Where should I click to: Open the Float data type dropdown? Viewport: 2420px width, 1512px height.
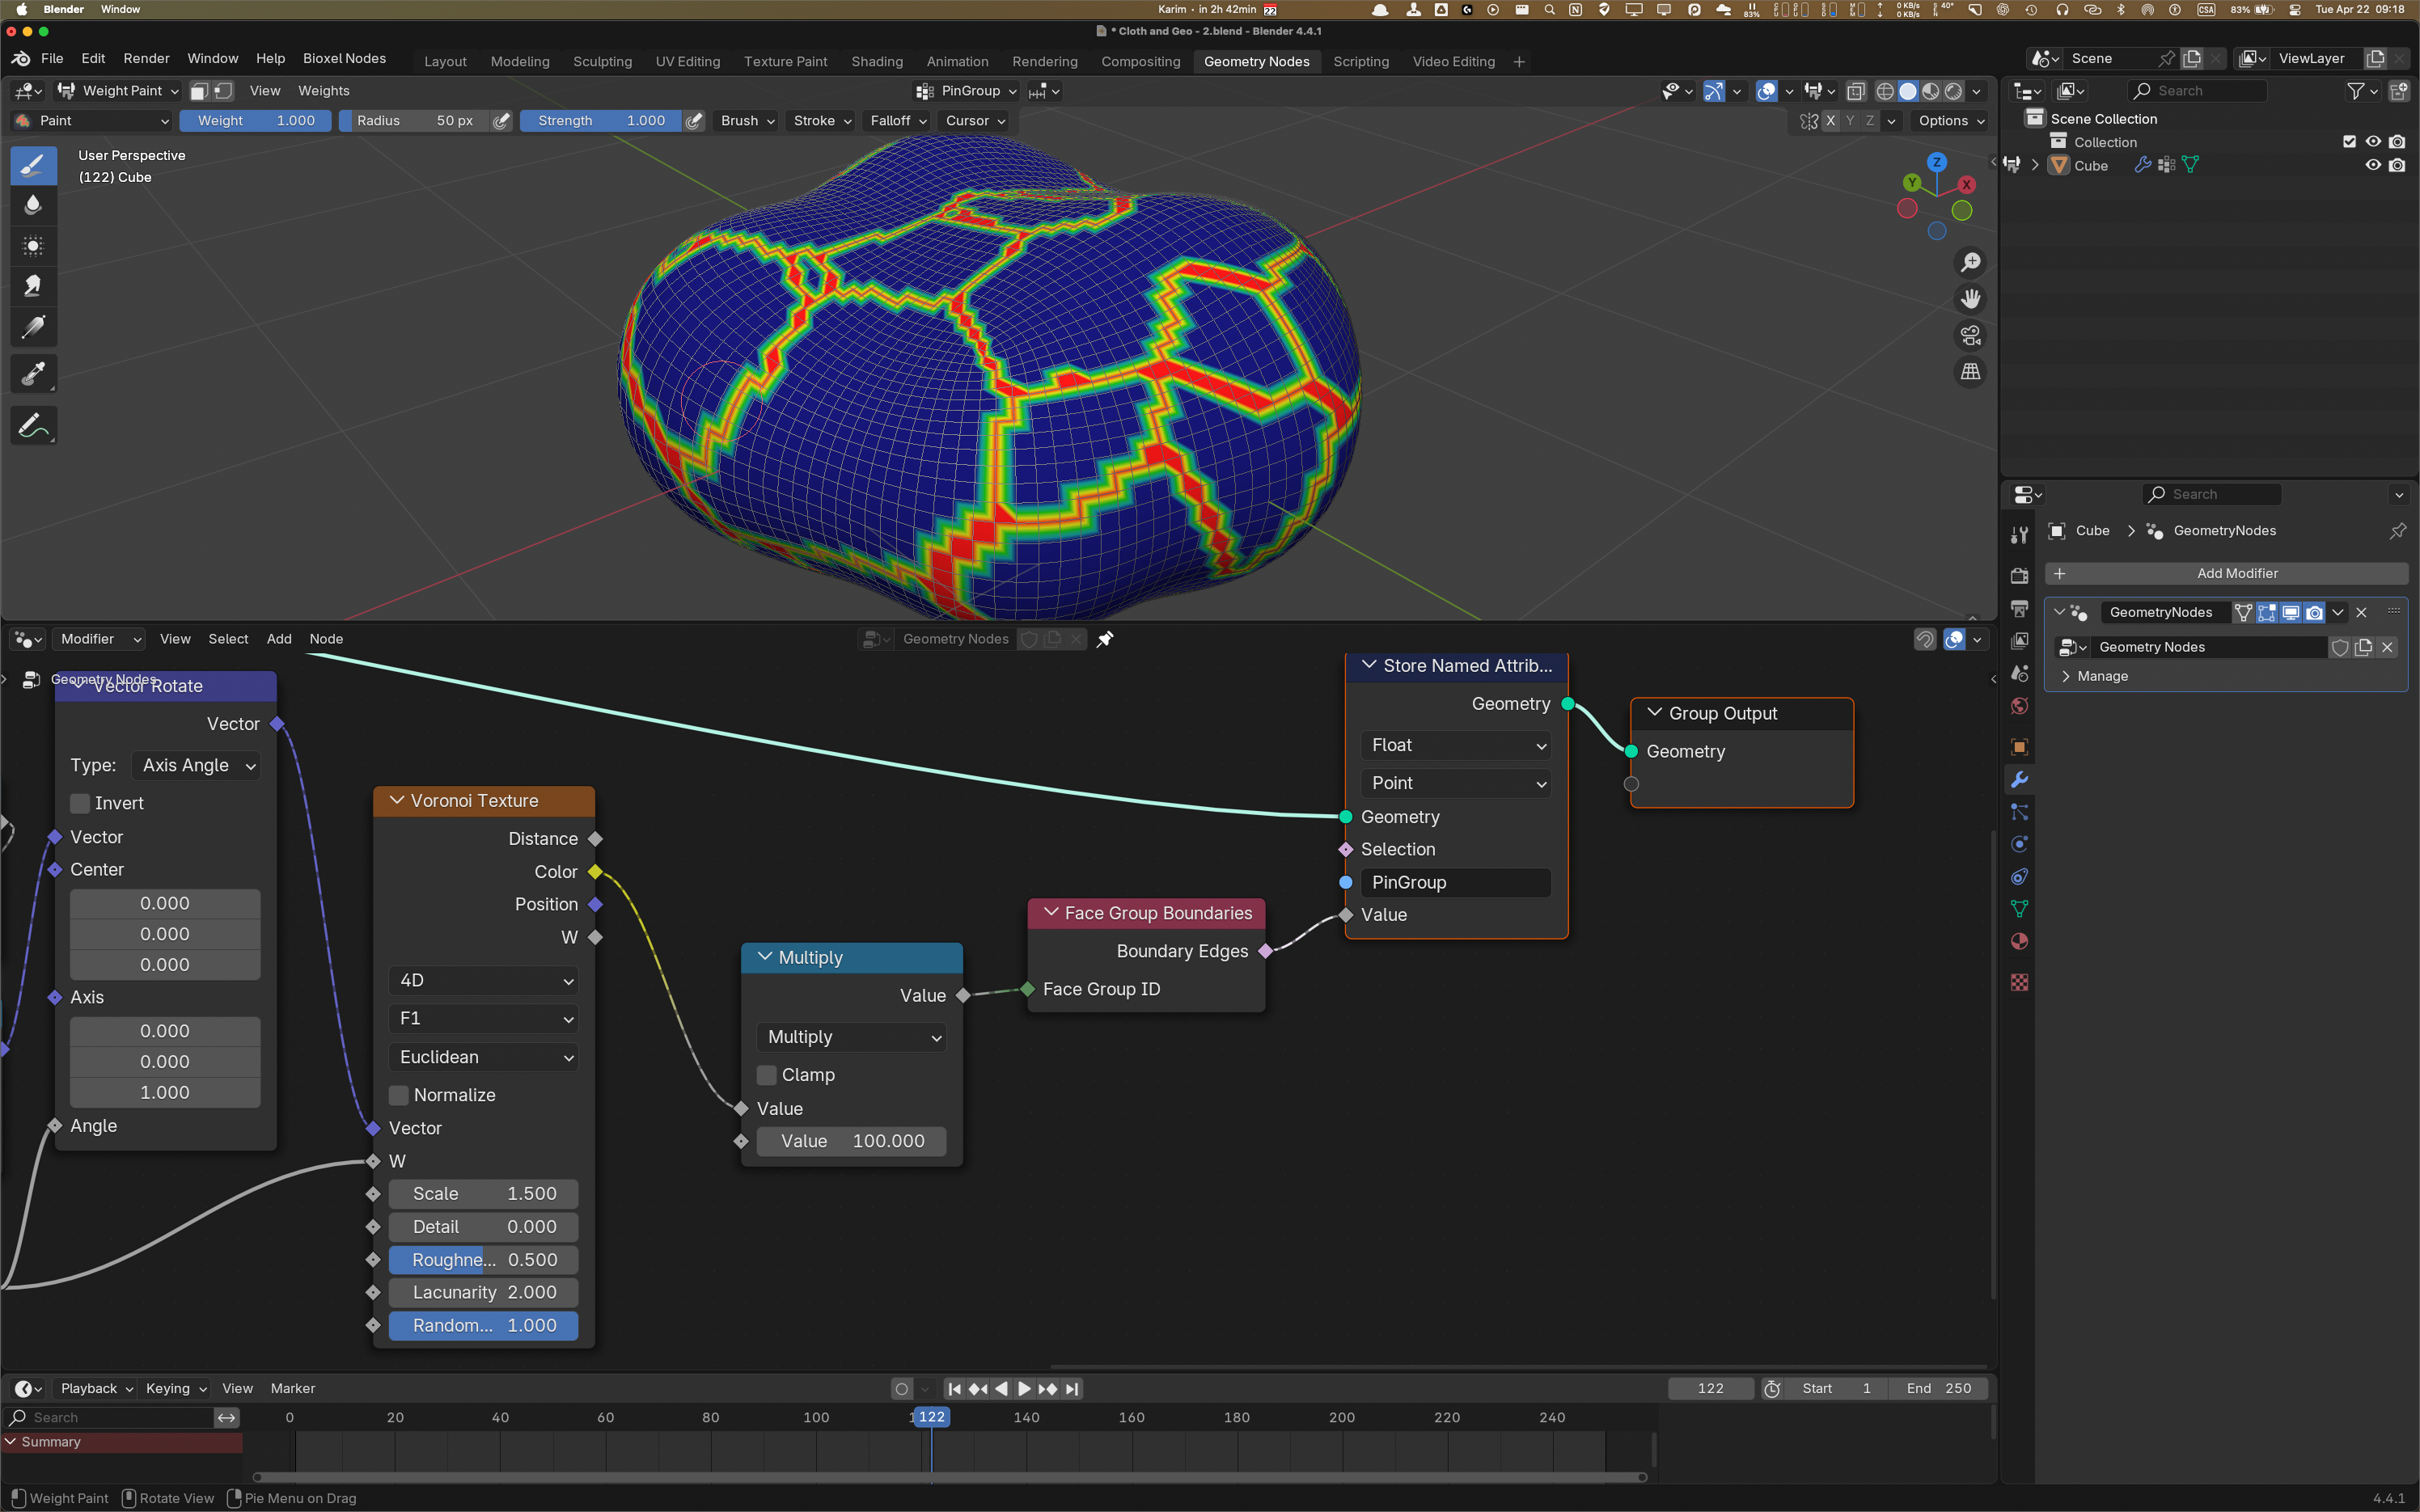coord(1456,746)
